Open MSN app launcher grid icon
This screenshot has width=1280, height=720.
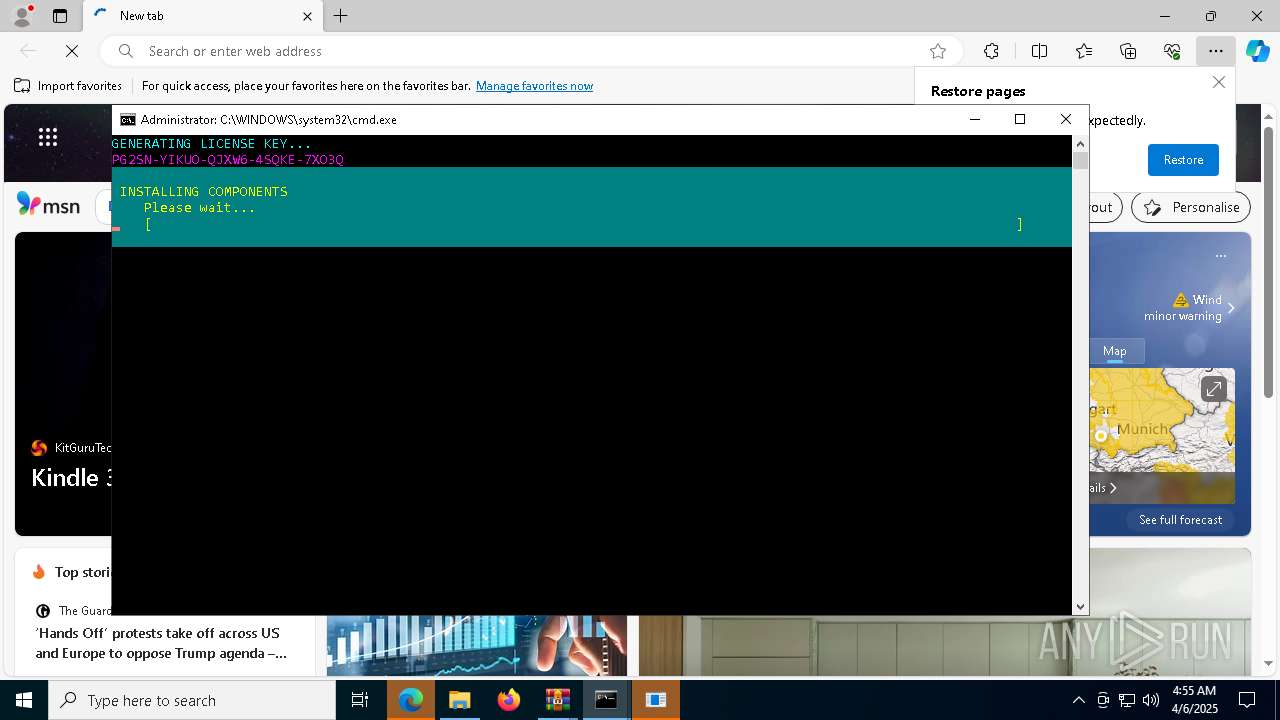tap(48, 137)
